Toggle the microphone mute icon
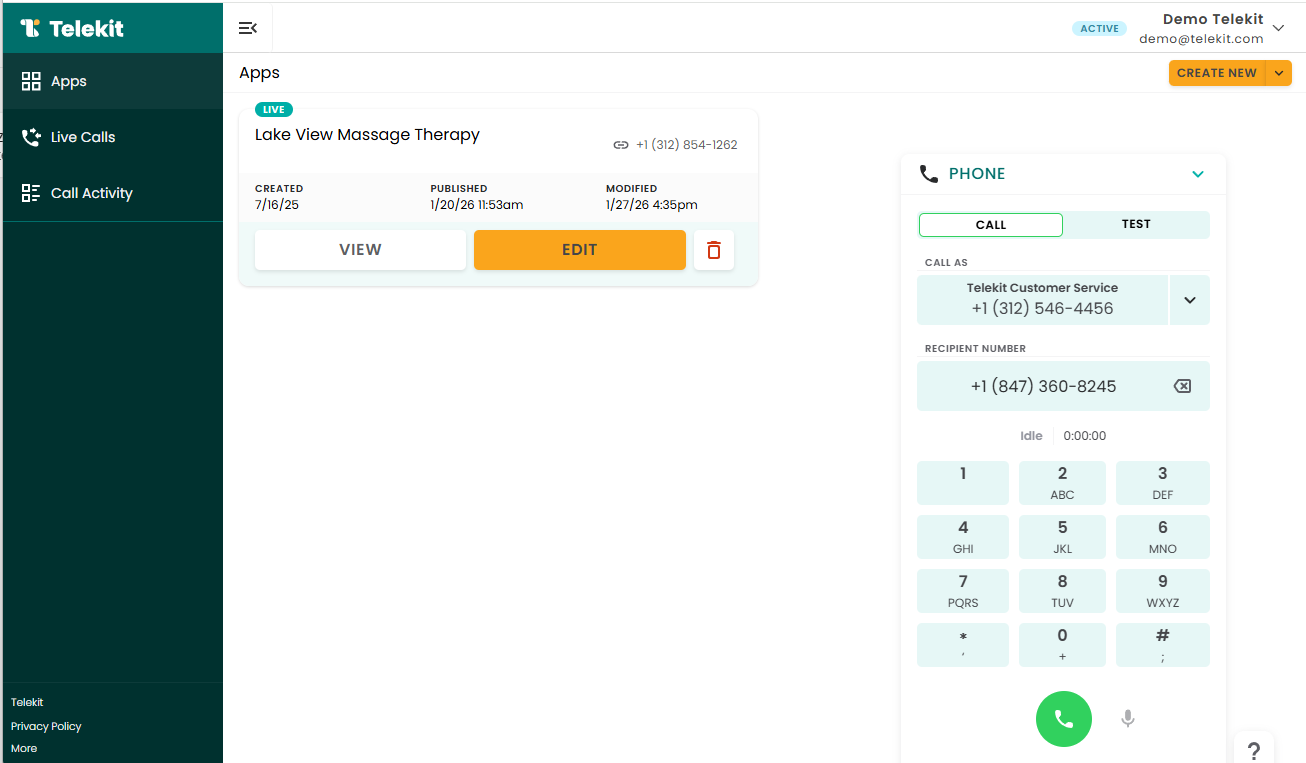 (x=1128, y=719)
